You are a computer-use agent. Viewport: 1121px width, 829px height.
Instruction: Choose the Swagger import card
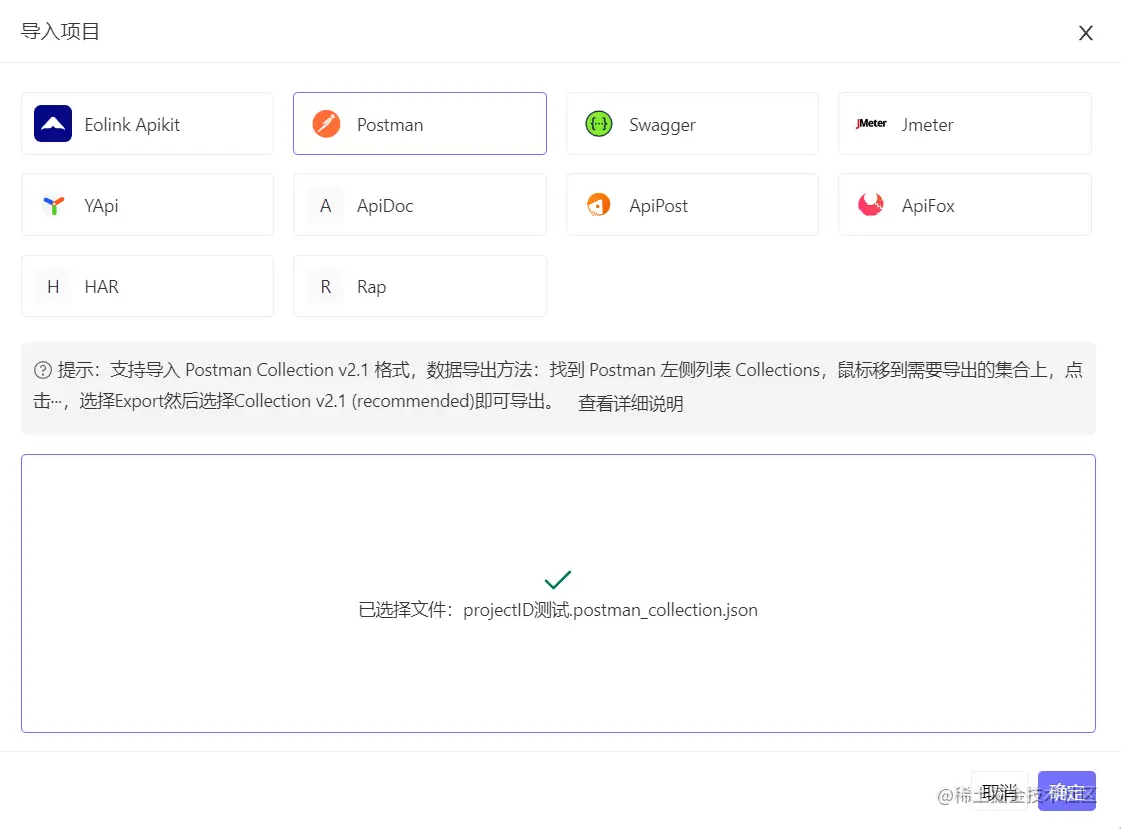(x=692, y=124)
